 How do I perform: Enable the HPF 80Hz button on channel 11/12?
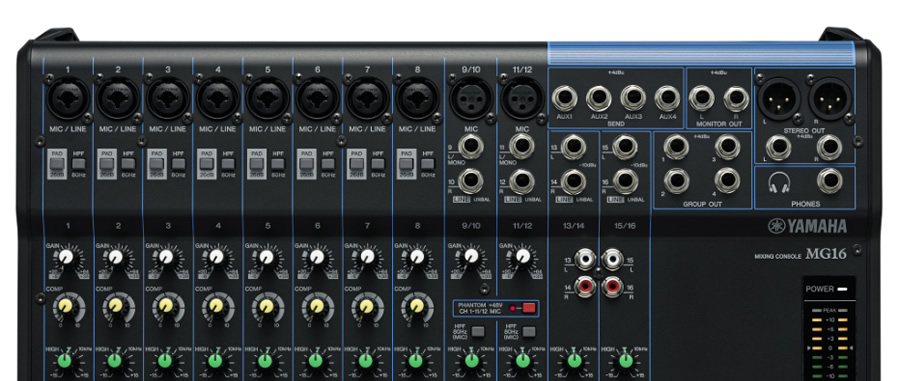tap(529, 332)
